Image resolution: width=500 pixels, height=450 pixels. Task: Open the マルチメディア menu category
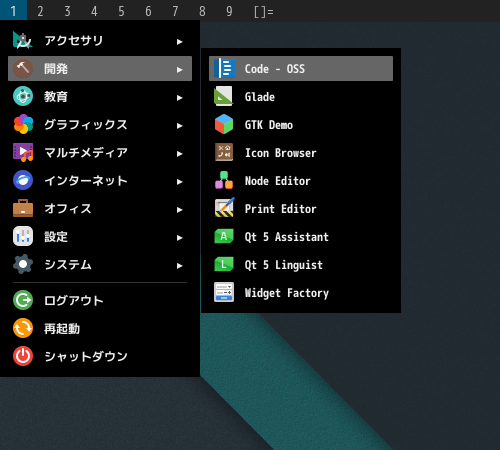(100, 153)
